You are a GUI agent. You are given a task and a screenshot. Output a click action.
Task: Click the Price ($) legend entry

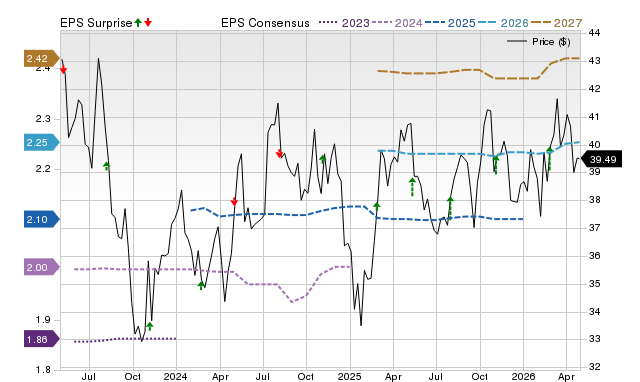pos(539,42)
